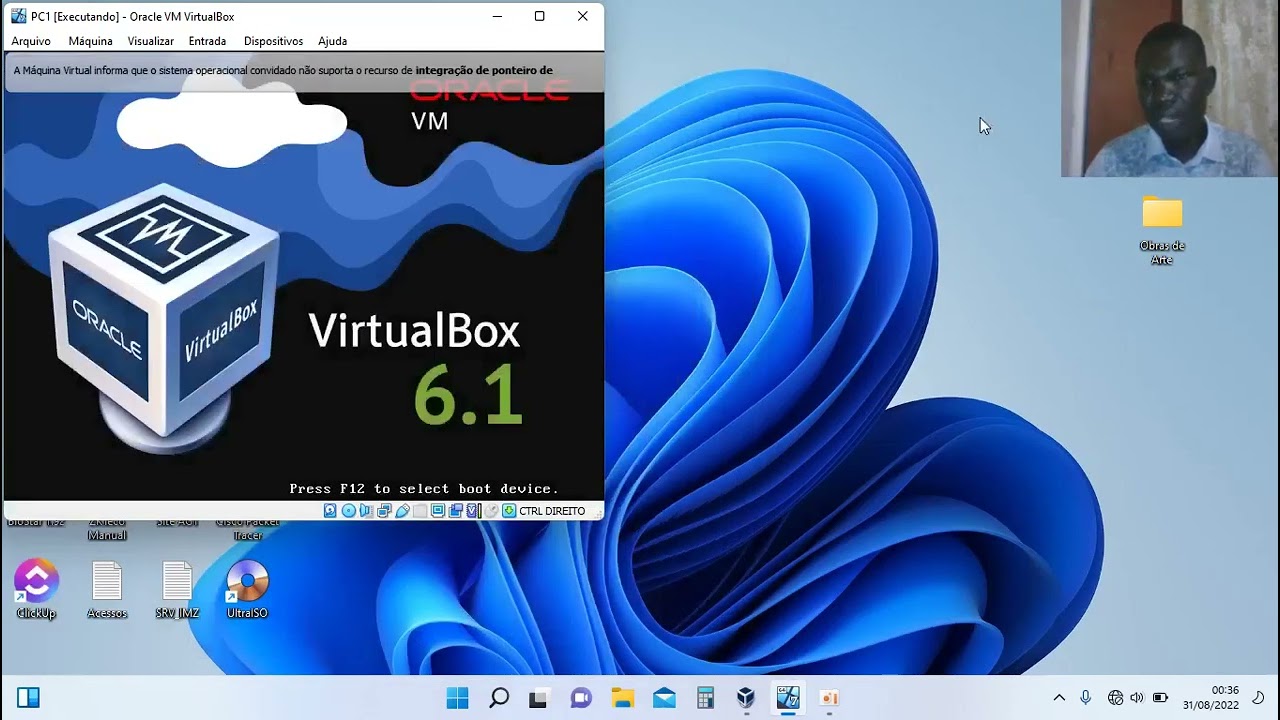Click the mouse integration indicator in VirtualBox status bar
The width and height of the screenshot is (1280, 720).
(x=491, y=511)
